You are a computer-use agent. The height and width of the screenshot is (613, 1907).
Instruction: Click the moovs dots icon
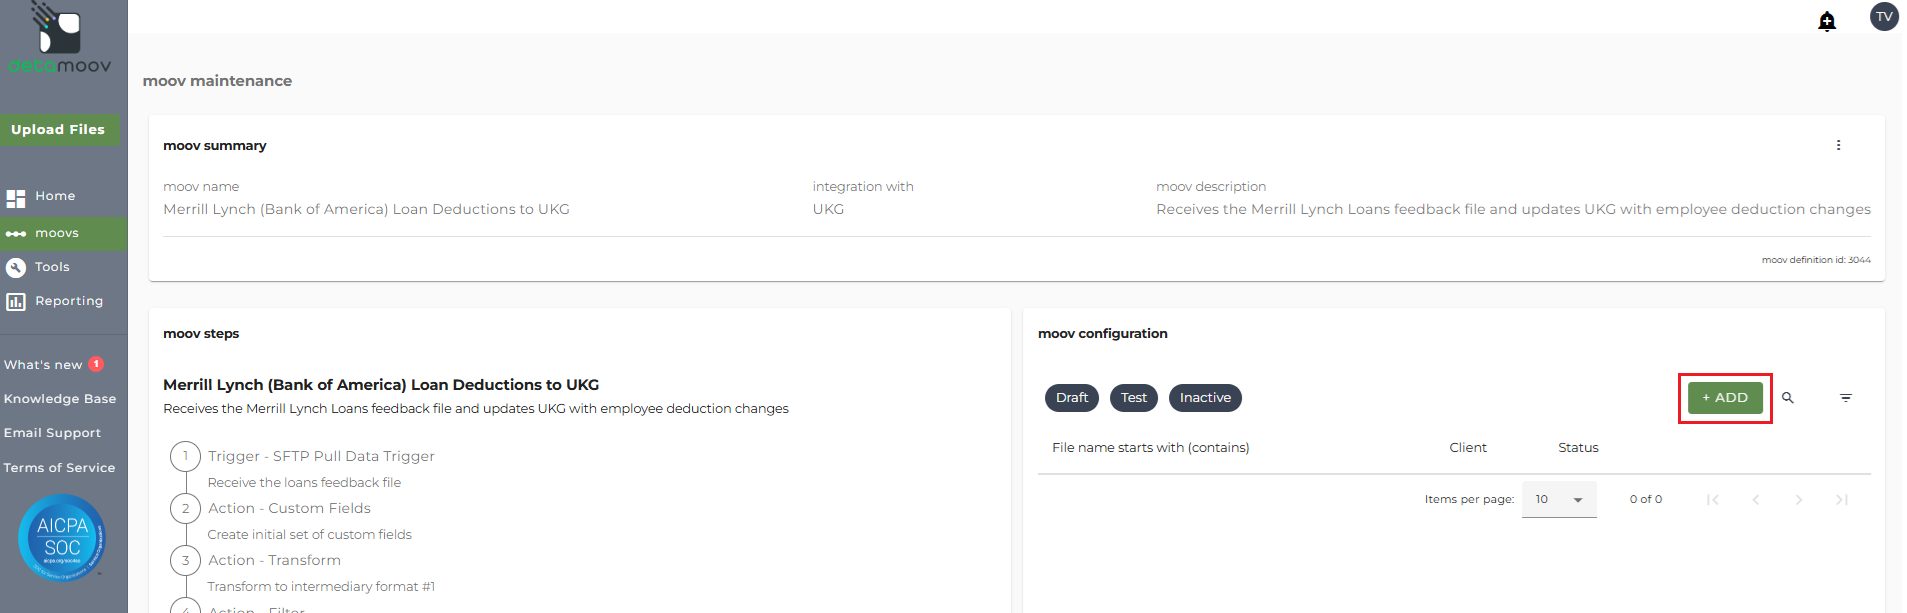click(x=16, y=234)
